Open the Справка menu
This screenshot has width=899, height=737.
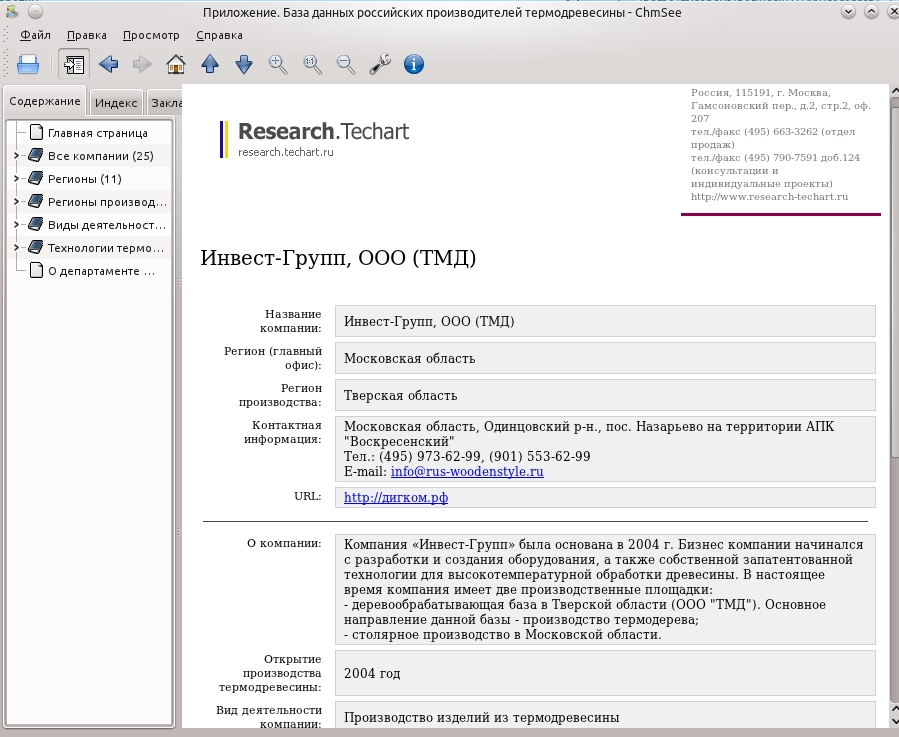pyautogui.click(x=219, y=35)
